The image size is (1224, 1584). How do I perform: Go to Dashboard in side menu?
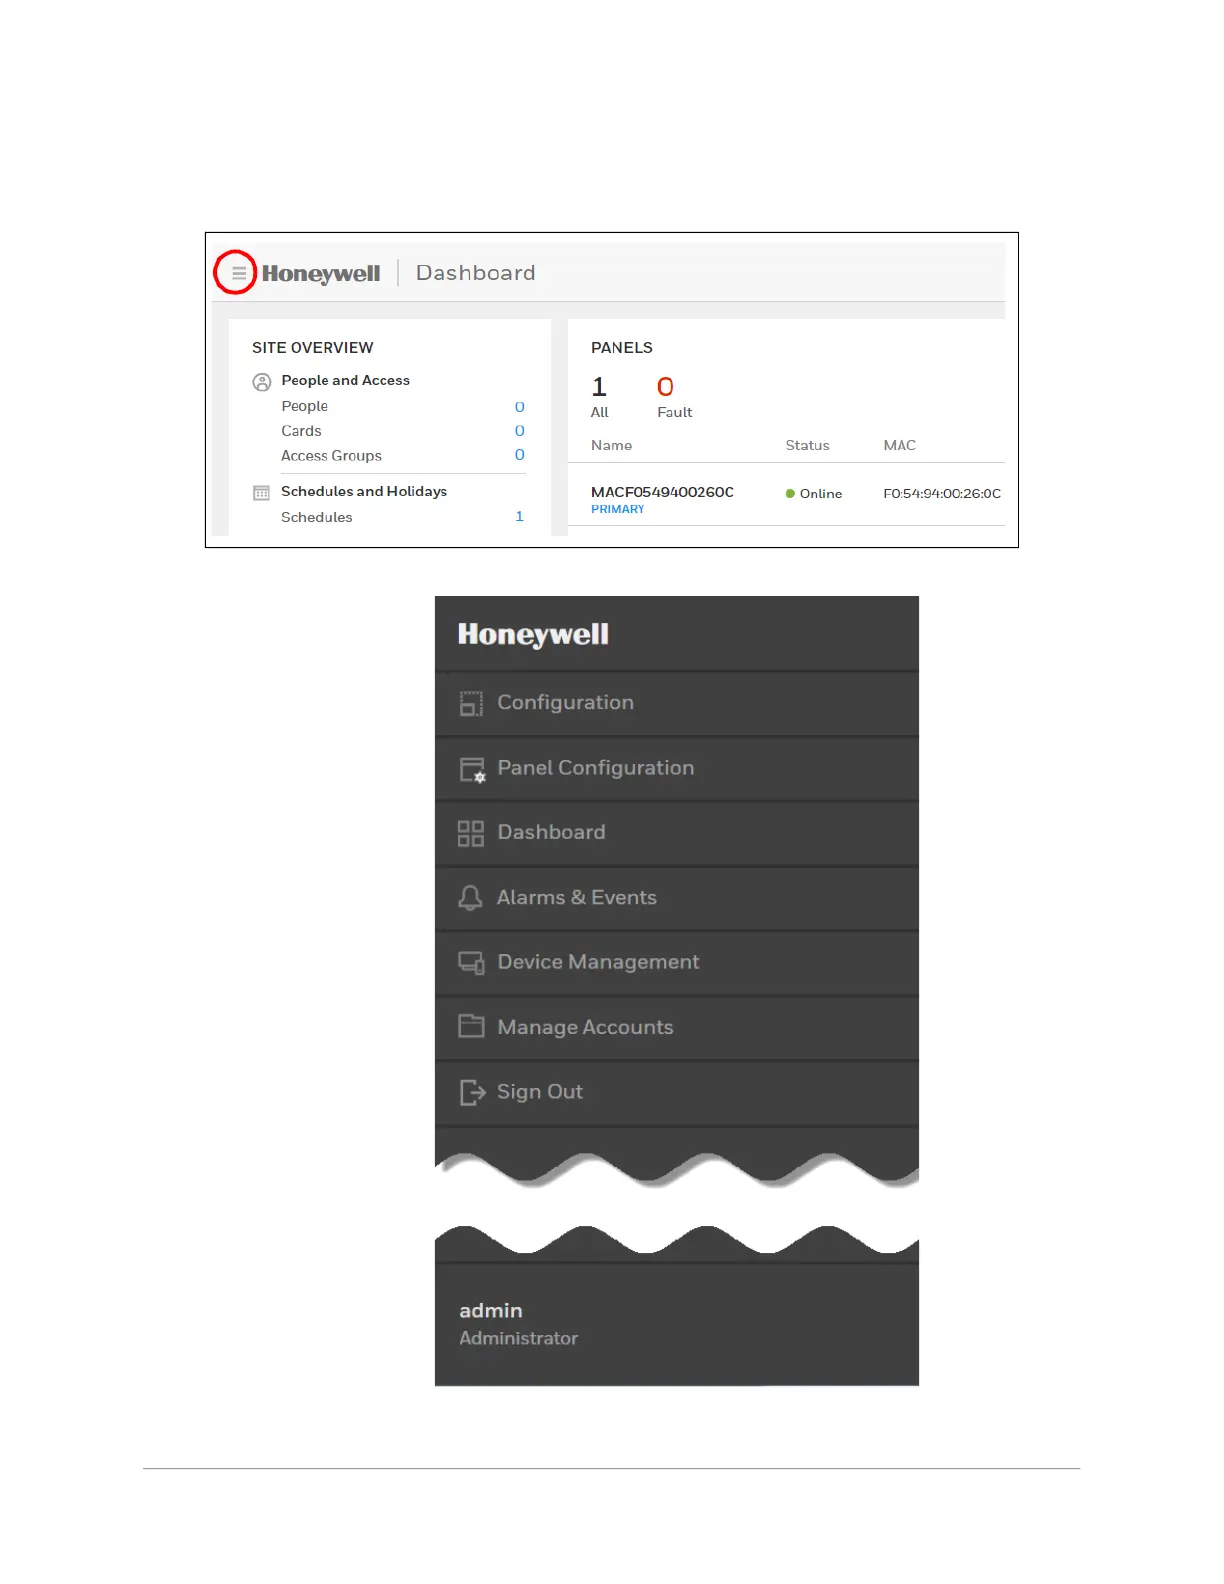677,833
